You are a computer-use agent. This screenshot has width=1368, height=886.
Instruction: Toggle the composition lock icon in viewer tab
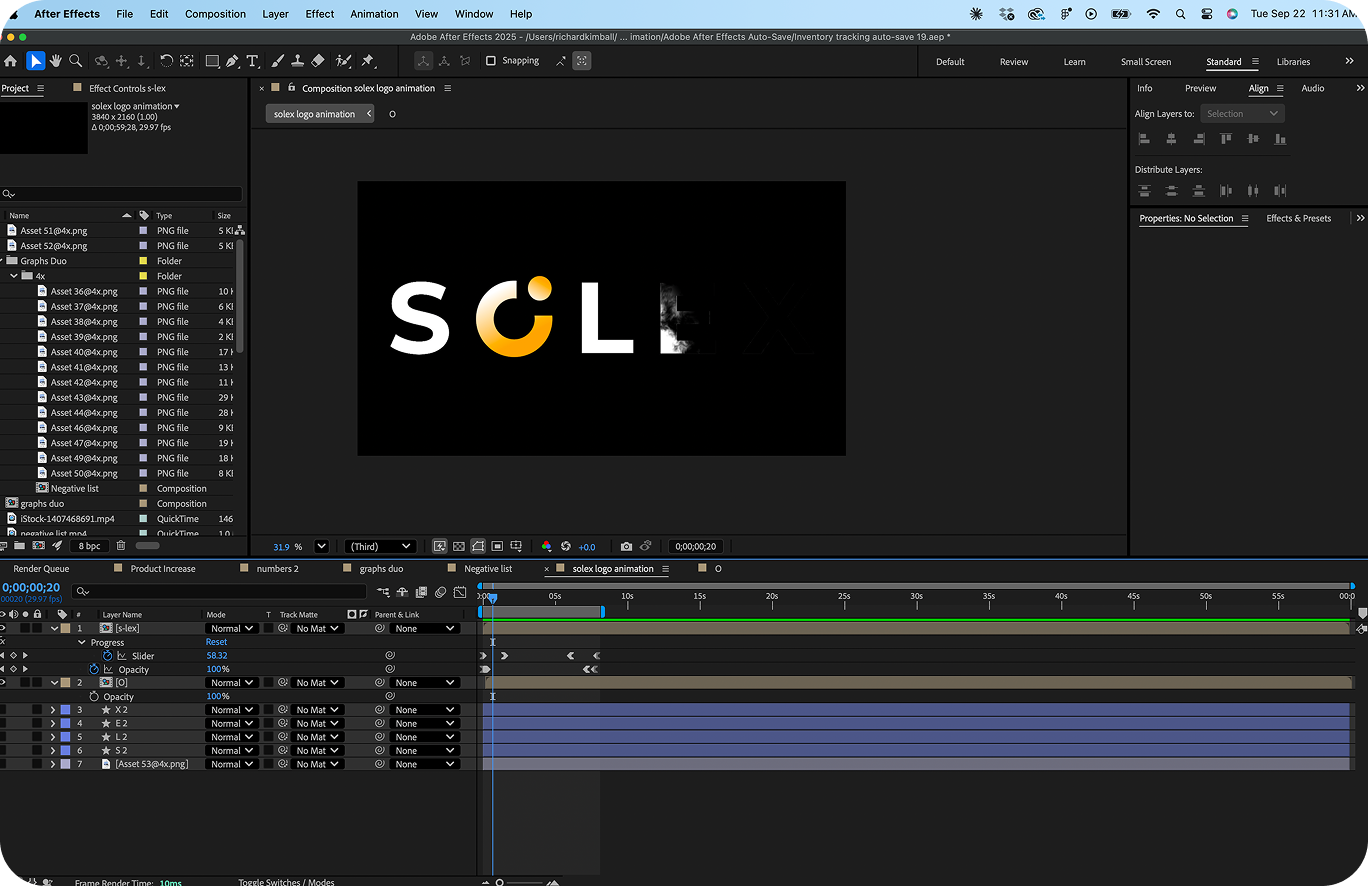(292, 88)
